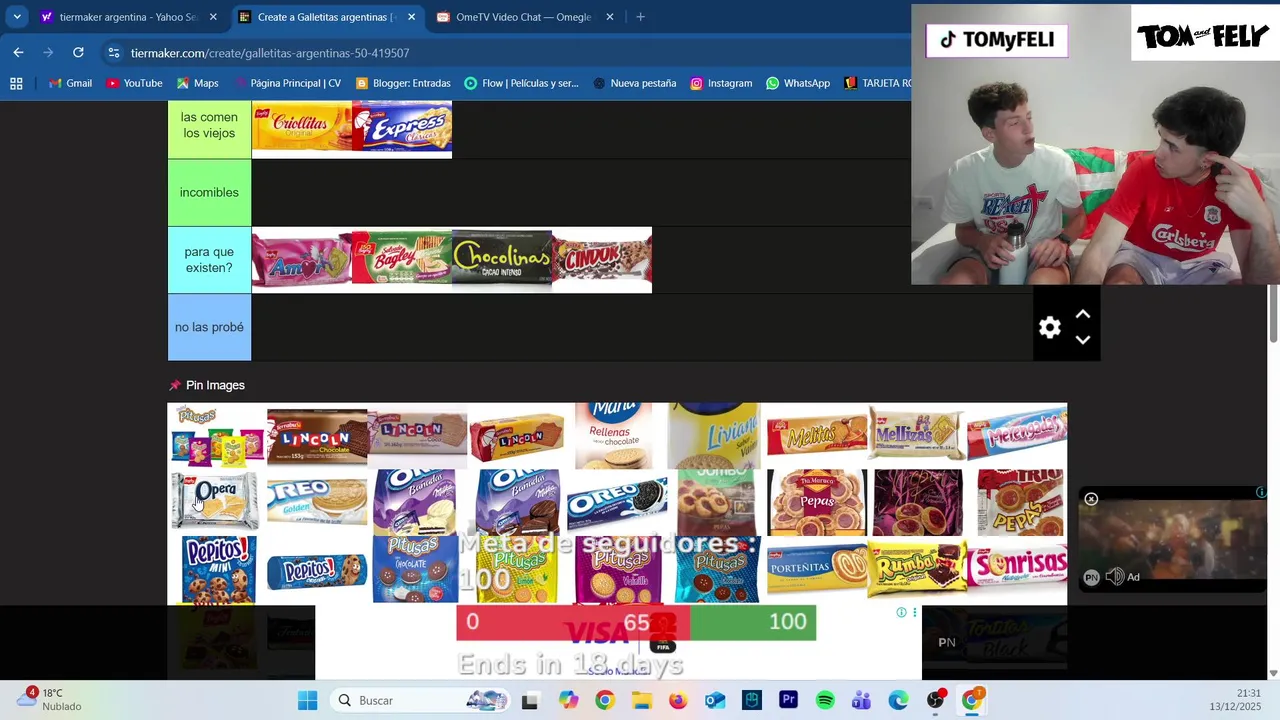
Task: Open the Blogger Entradas bookmark
Action: 403,83
